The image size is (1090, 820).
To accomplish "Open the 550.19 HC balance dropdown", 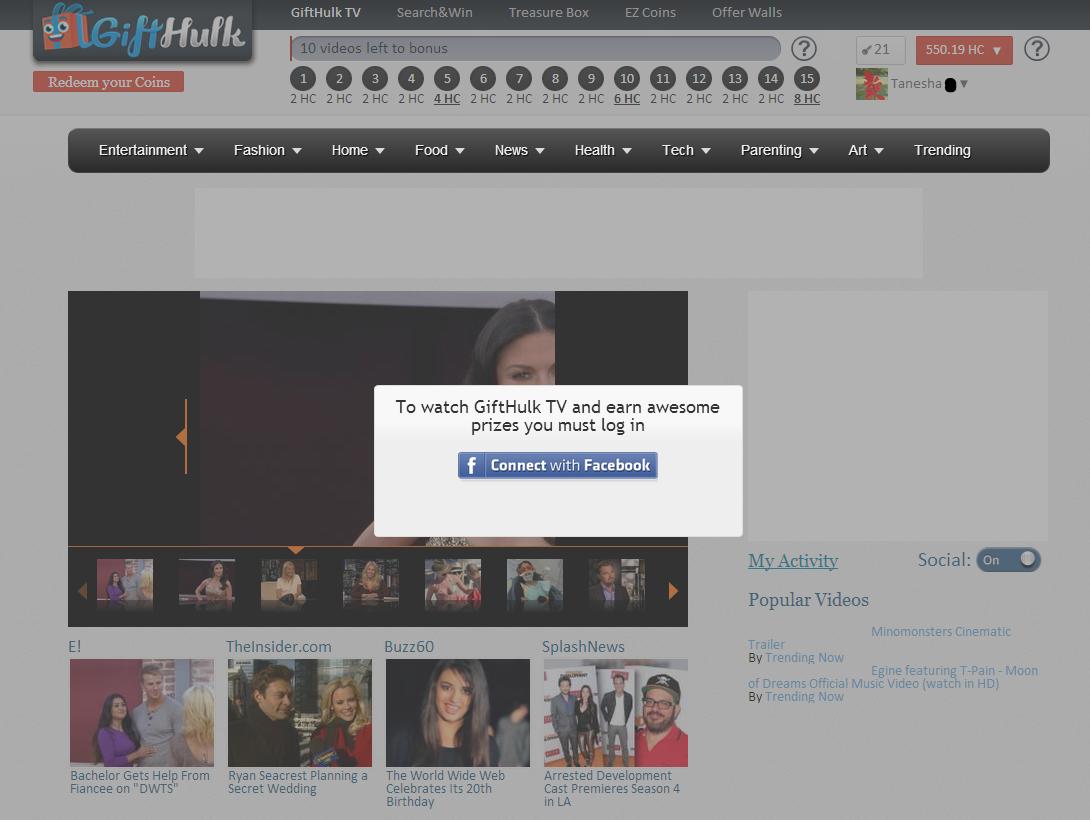I will tap(964, 50).
